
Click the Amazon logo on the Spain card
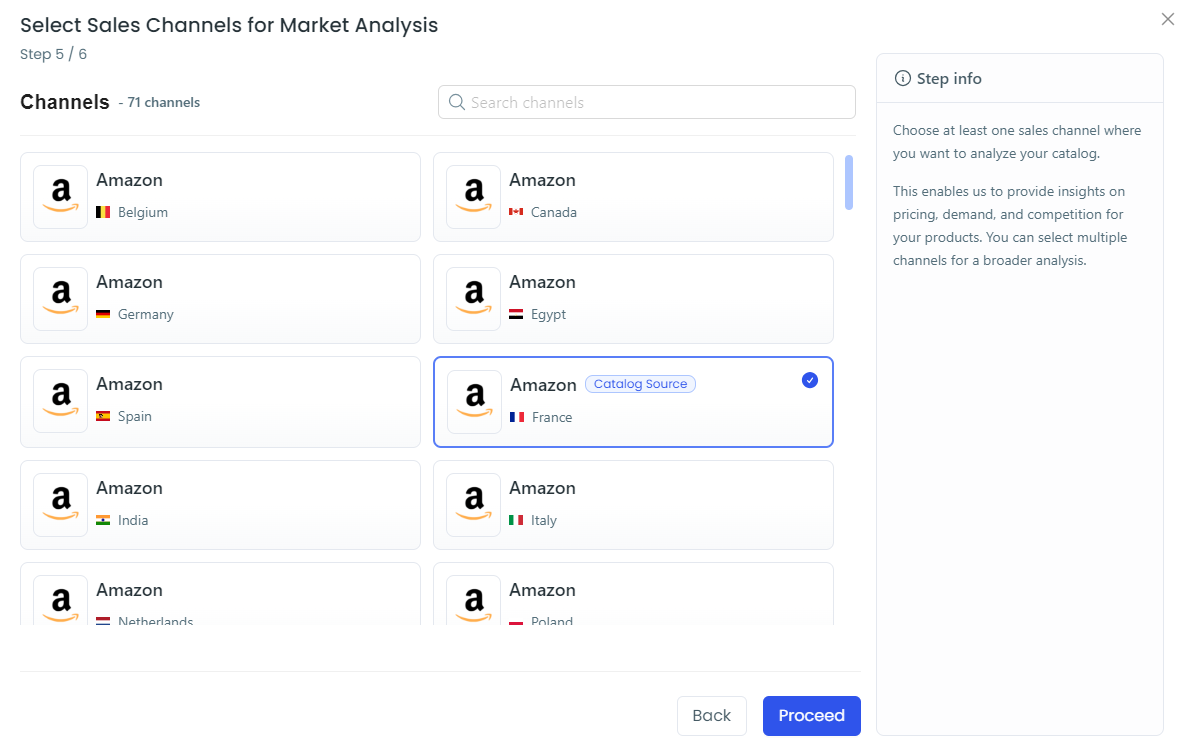coord(61,401)
